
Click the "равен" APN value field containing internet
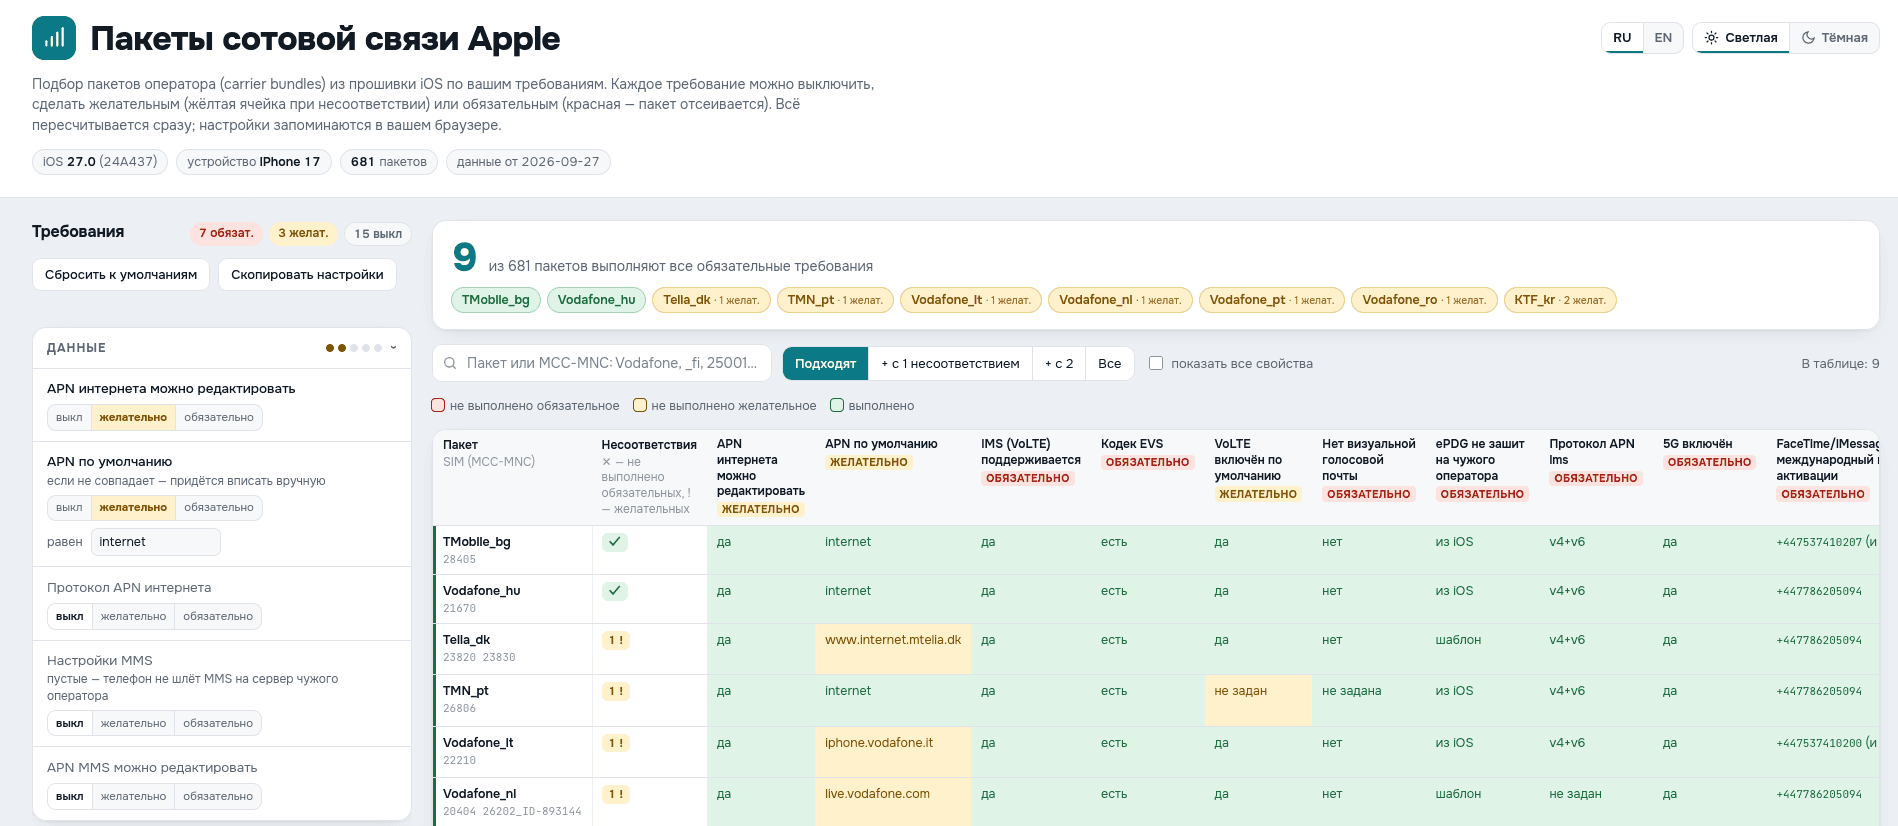[x=156, y=542]
